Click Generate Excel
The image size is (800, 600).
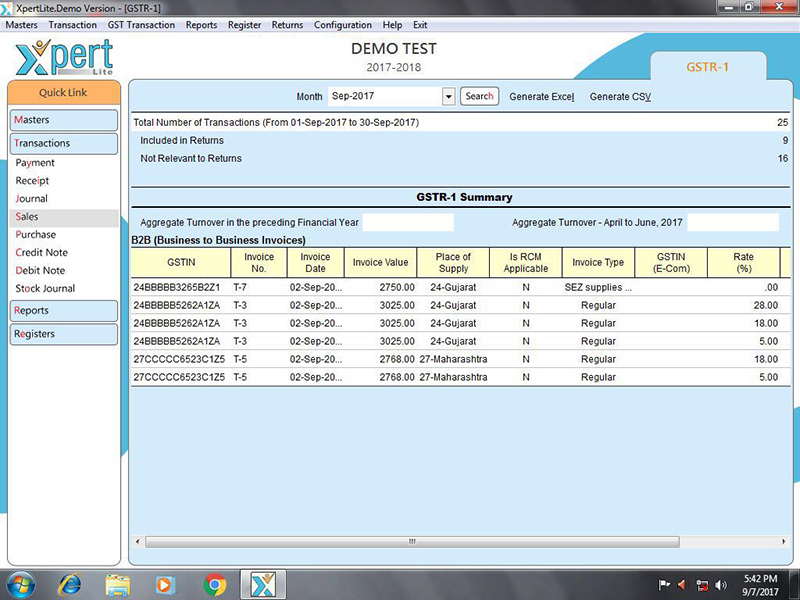(542, 96)
